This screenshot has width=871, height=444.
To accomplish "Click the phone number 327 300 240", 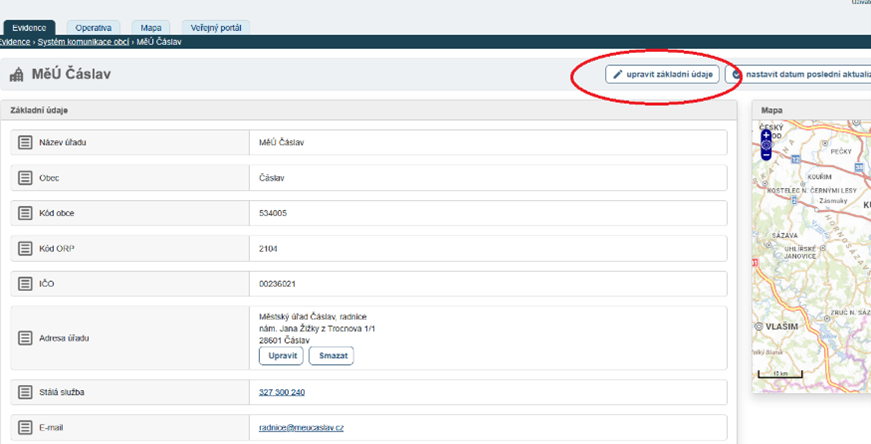I will [x=282, y=392].
